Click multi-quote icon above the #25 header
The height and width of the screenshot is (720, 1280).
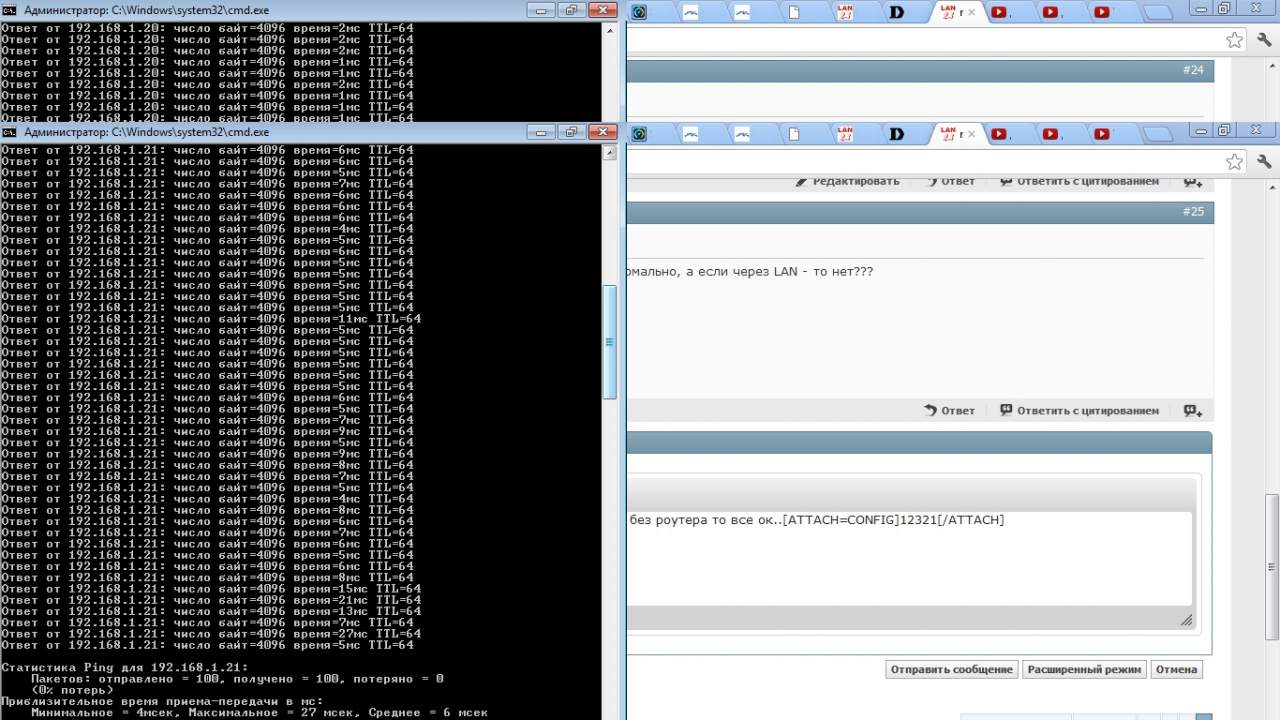click(x=1193, y=182)
